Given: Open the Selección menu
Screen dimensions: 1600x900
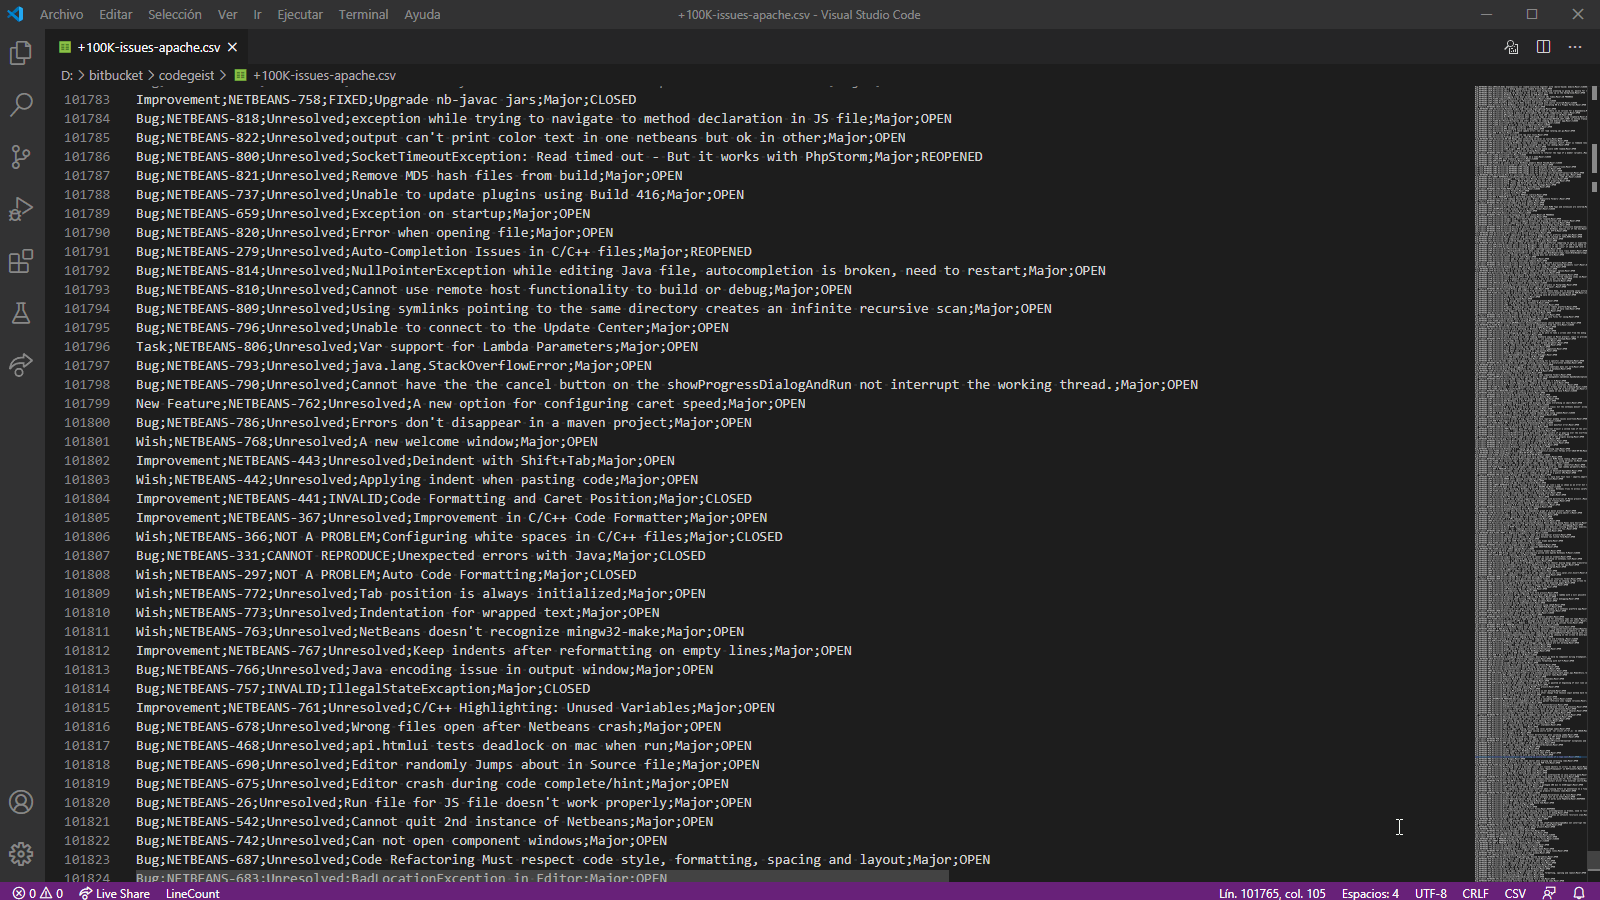Looking at the screenshot, I should pyautogui.click(x=175, y=14).
